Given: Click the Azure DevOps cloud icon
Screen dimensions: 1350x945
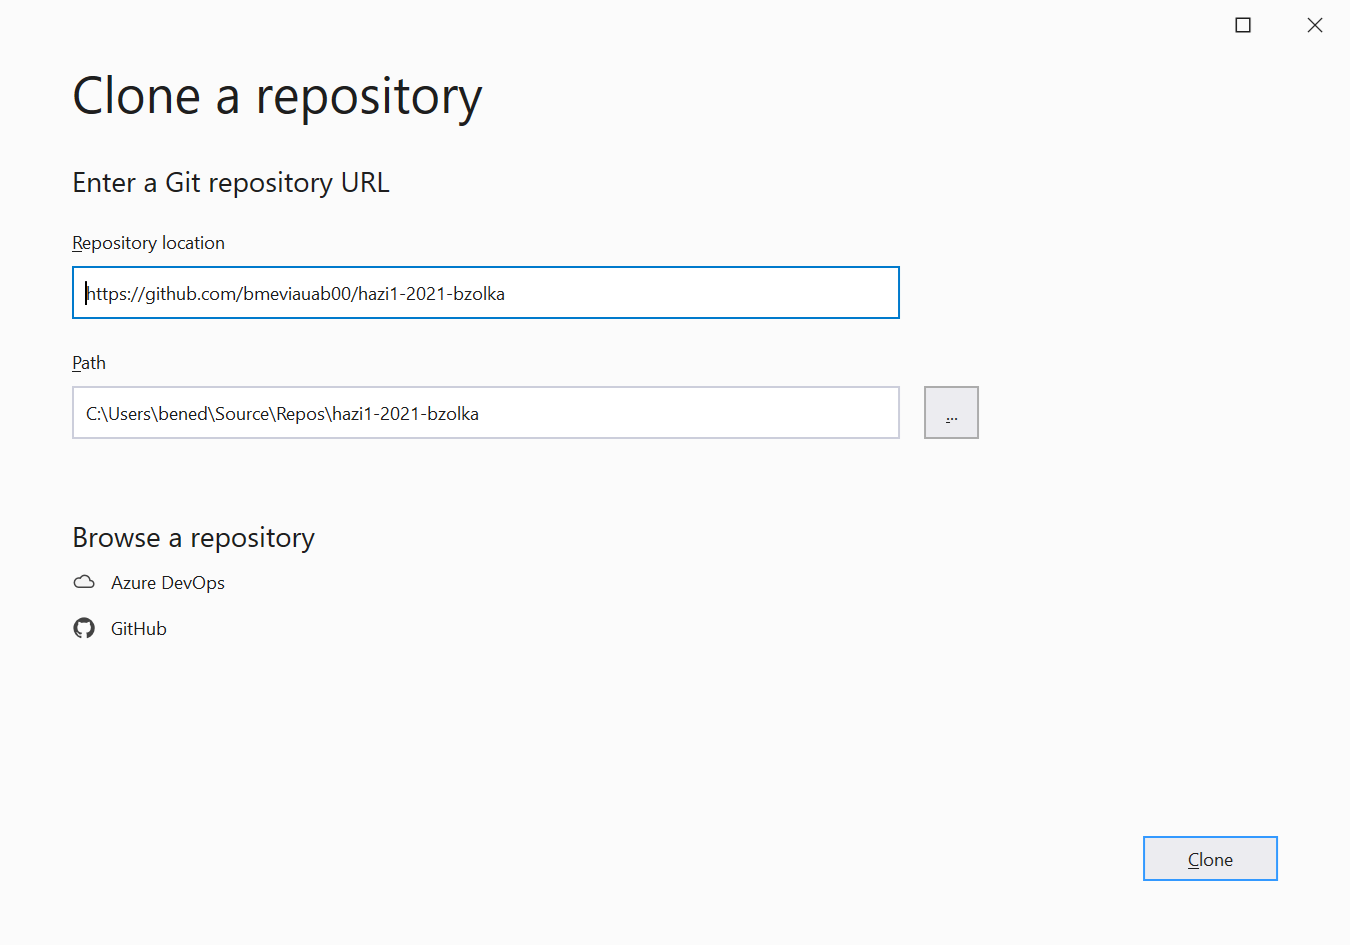Looking at the screenshot, I should pyautogui.click(x=84, y=581).
